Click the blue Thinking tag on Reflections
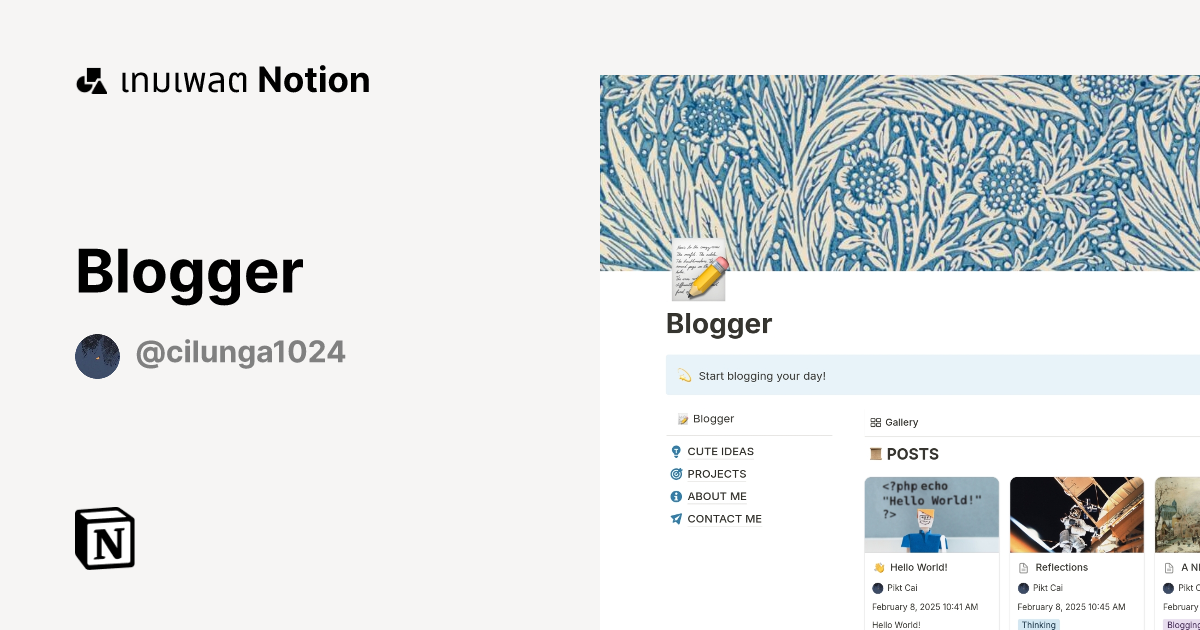This screenshot has height=630, width=1200. click(x=1038, y=624)
